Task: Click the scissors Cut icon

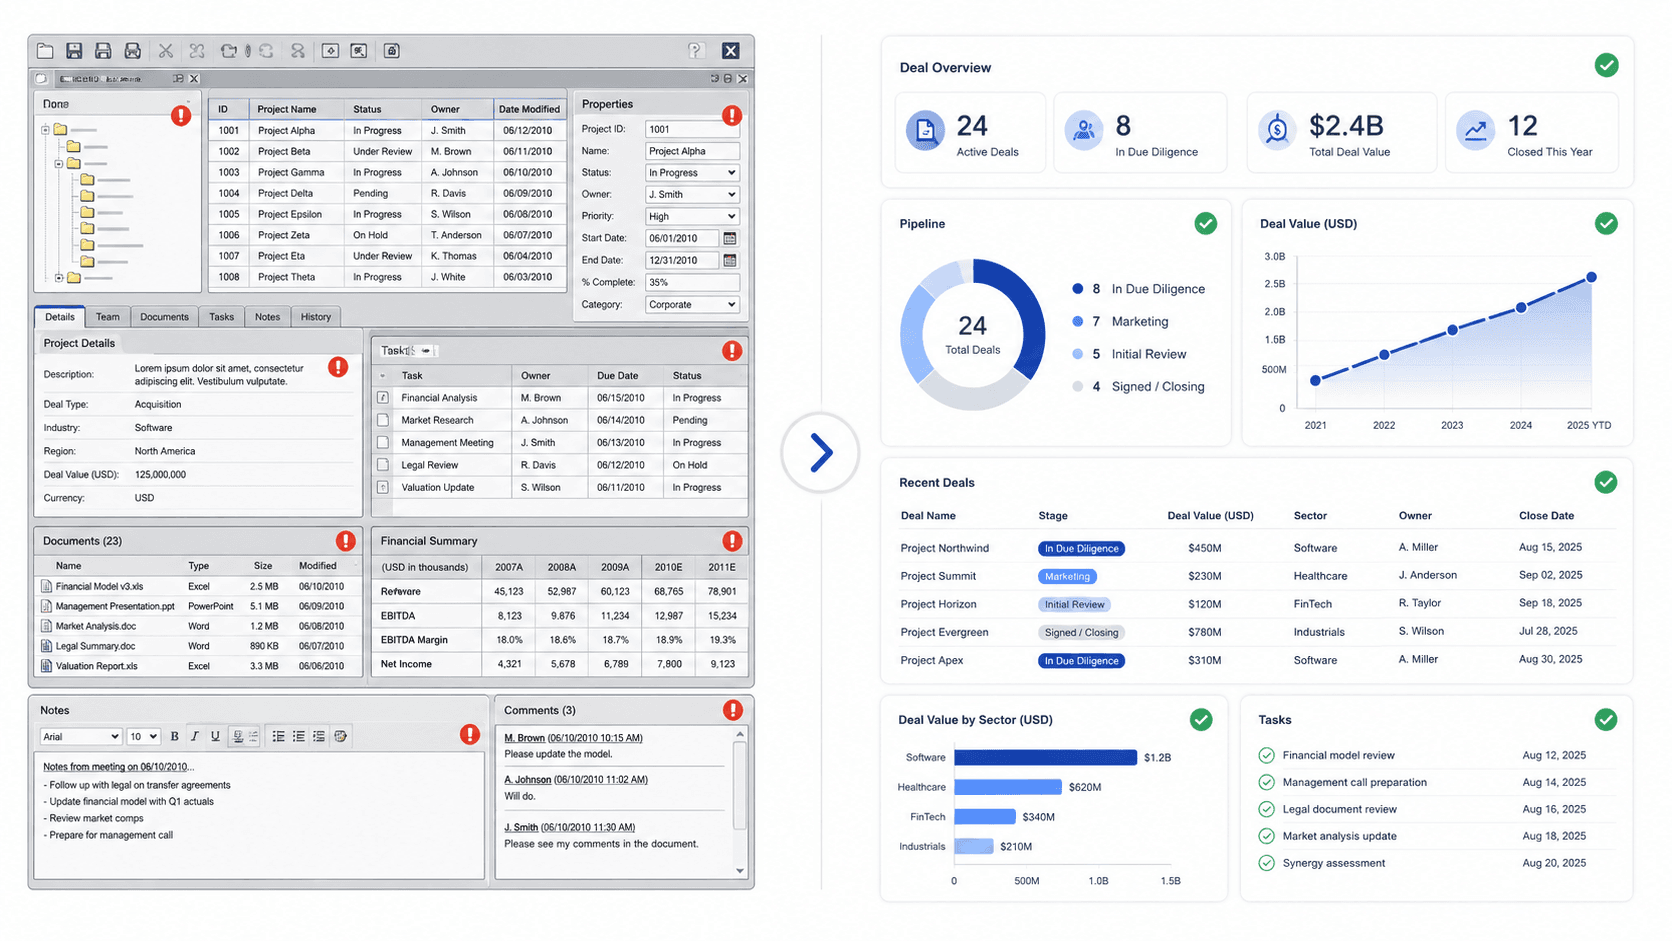Action: [166, 51]
